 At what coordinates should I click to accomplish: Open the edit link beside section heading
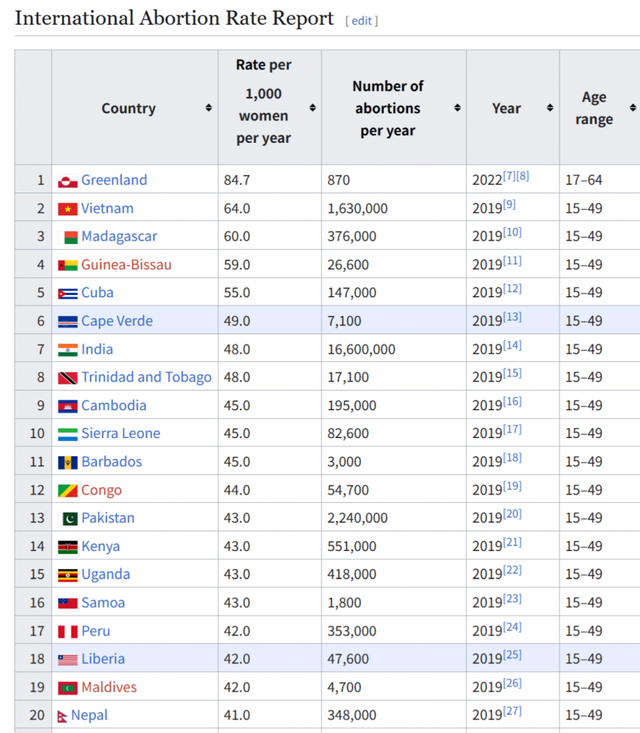point(361,21)
